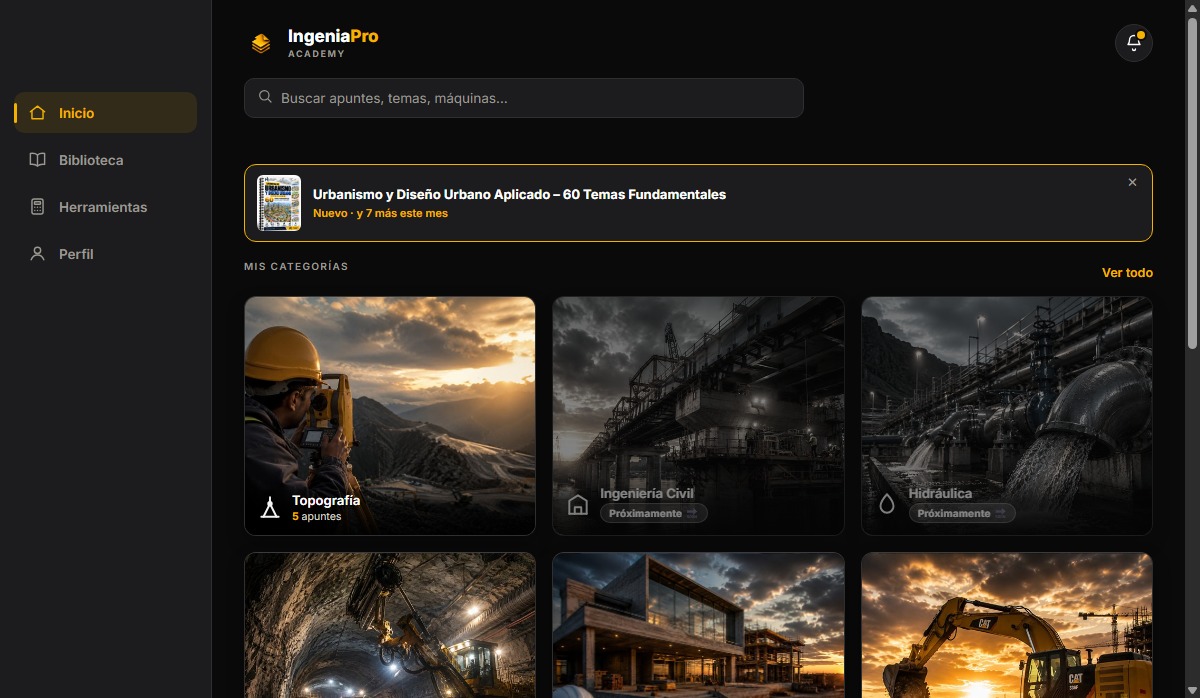Screen dimensions: 1200x698
Task: Click the IngeniaPro stacked layers logo
Action: [x=261, y=43]
